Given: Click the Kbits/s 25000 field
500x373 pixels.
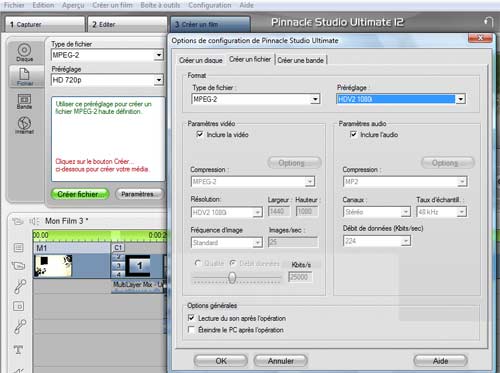Looking at the screenshot, I should click(x=300, y=277).
